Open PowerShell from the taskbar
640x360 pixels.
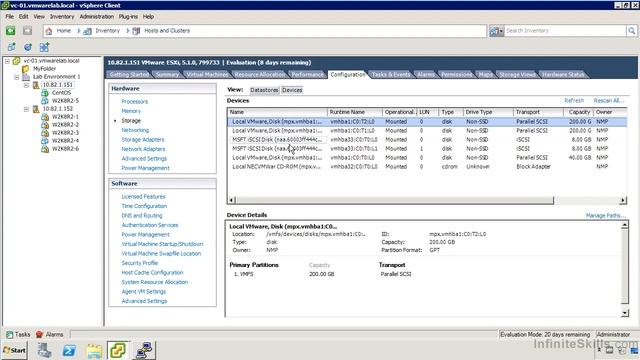click(69, 350)
